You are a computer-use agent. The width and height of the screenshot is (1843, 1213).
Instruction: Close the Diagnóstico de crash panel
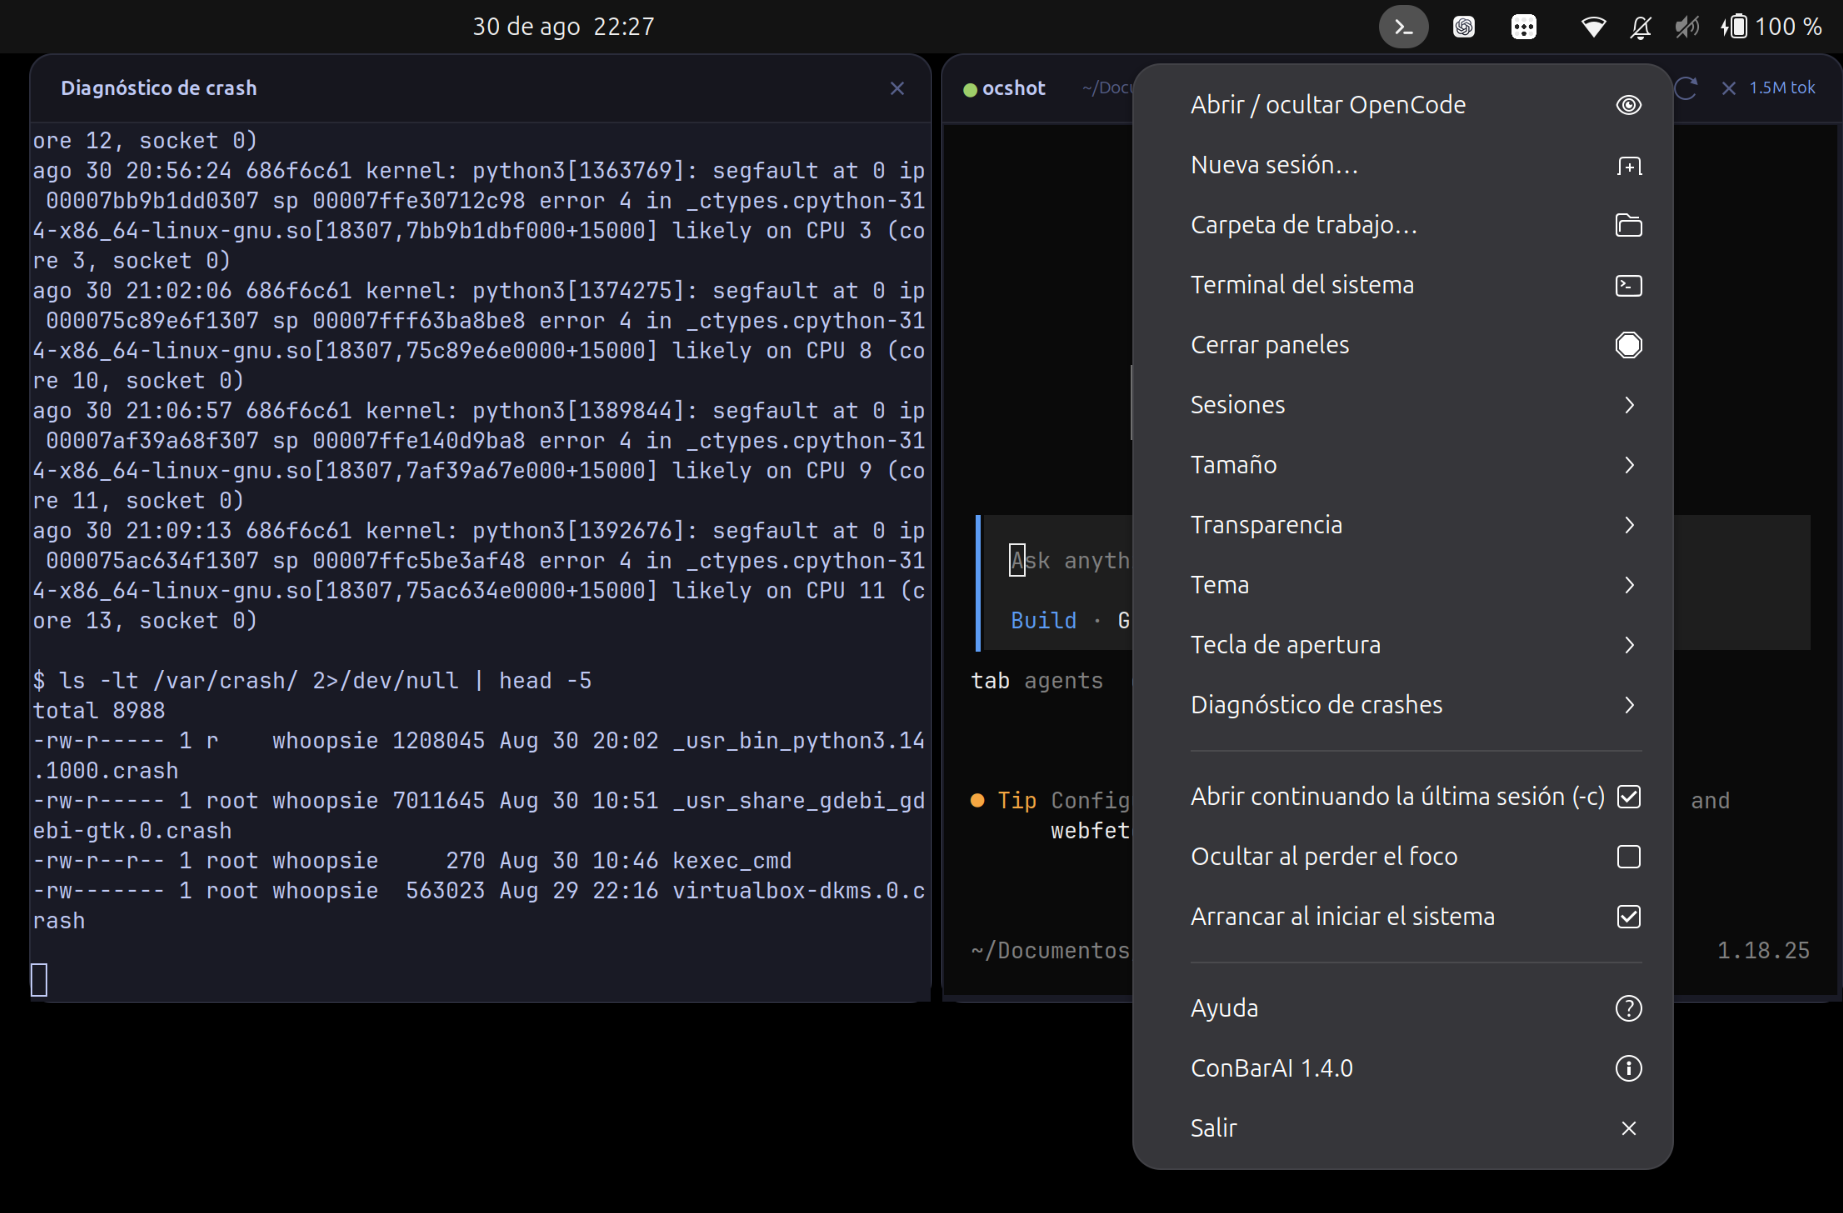click(x=897, y=89)
